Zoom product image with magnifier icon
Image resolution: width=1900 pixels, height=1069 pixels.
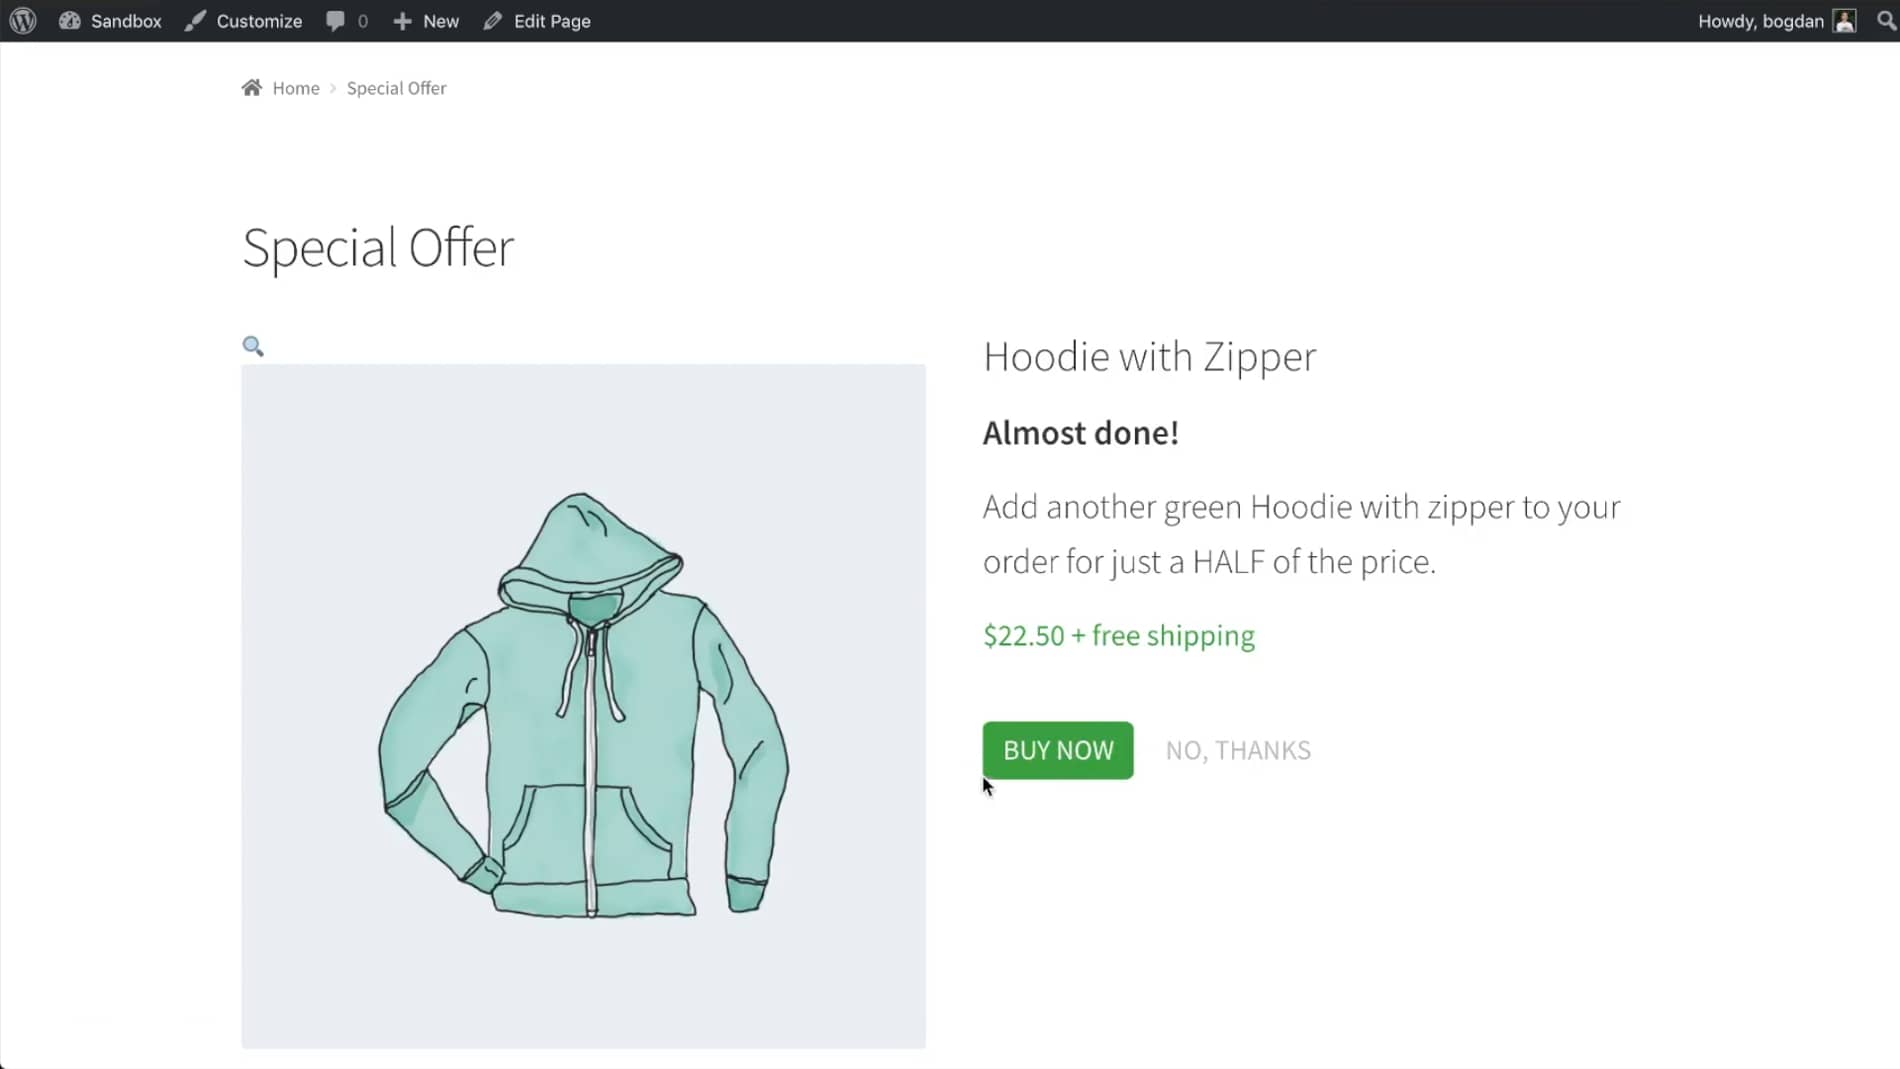(253, 346)
